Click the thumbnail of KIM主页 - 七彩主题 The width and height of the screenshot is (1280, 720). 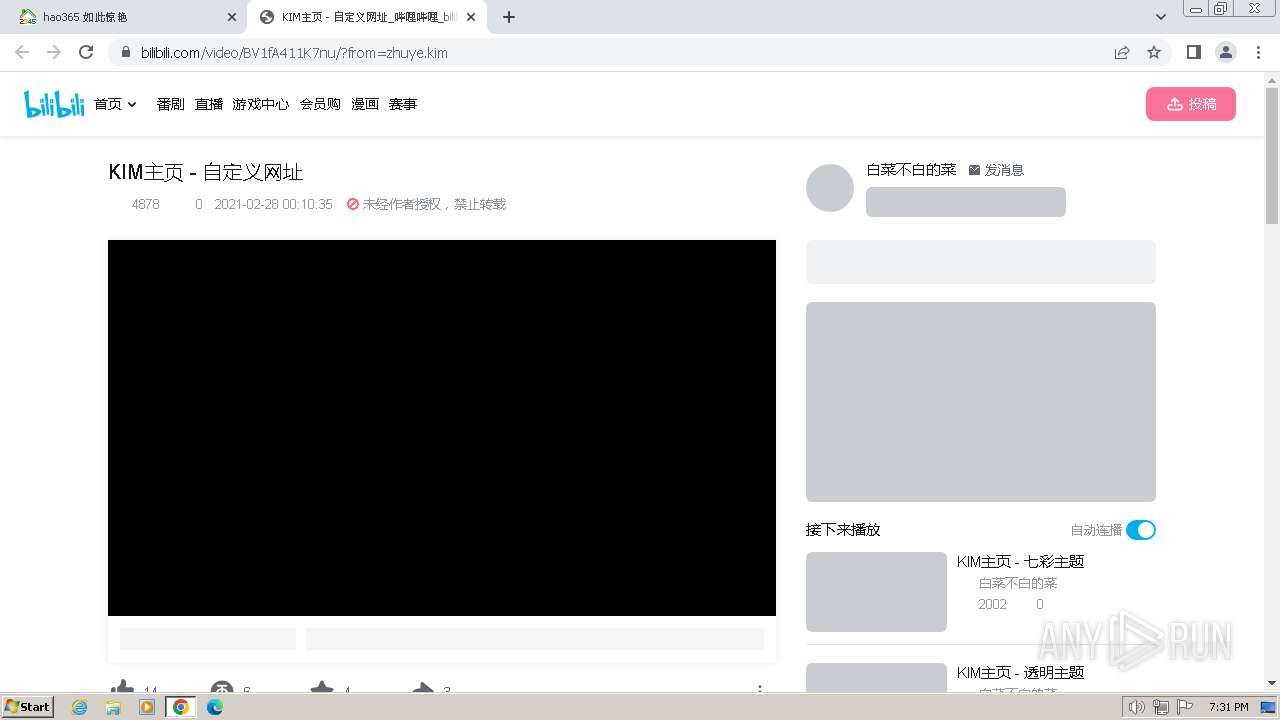pos(876,592)
